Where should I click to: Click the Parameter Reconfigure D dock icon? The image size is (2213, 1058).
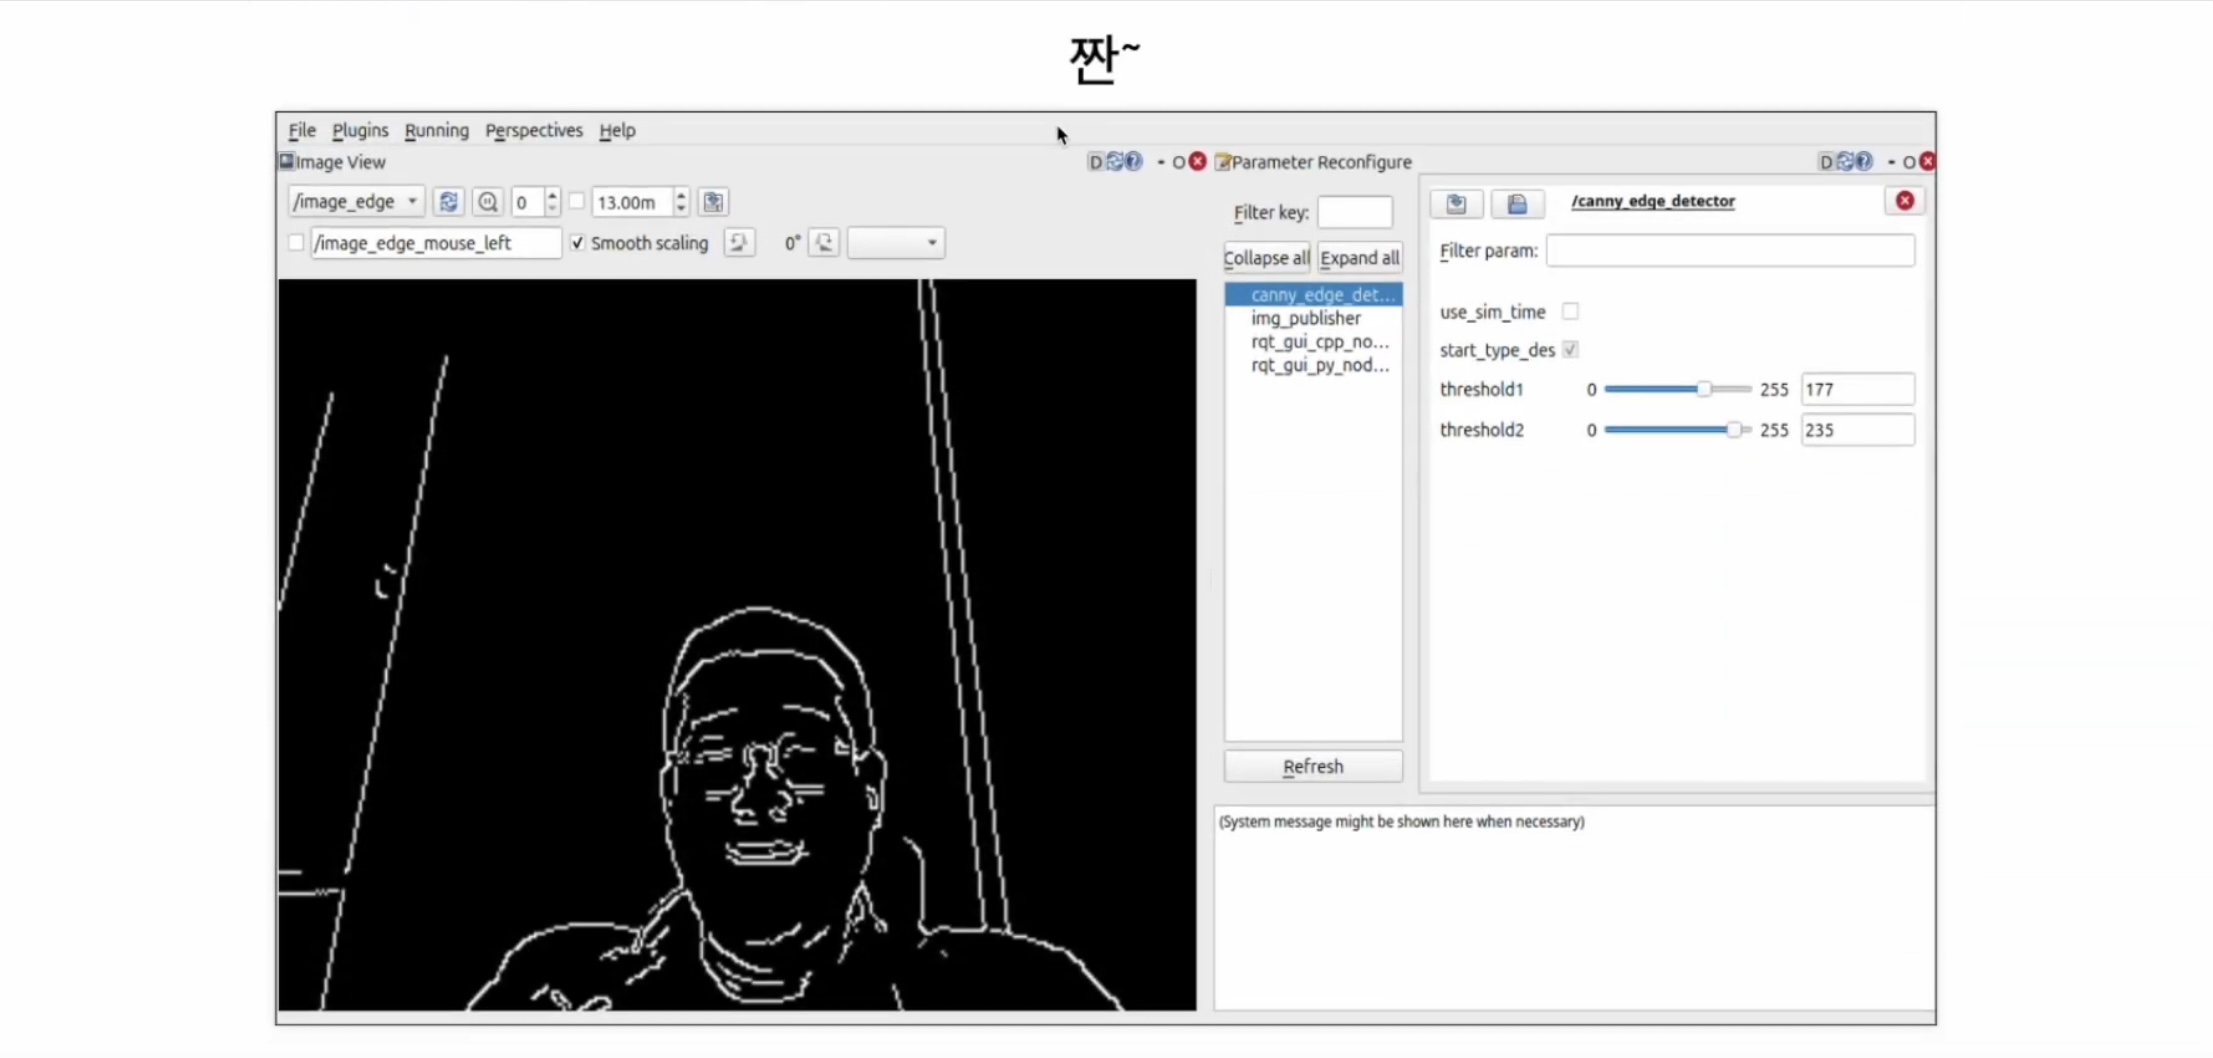tap(1826, 162)
